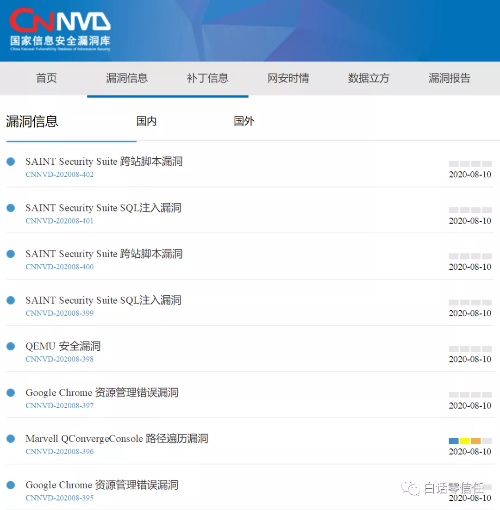
Task: Open the CNNVD-202008-401 link
Action: (x=59, y=221)
